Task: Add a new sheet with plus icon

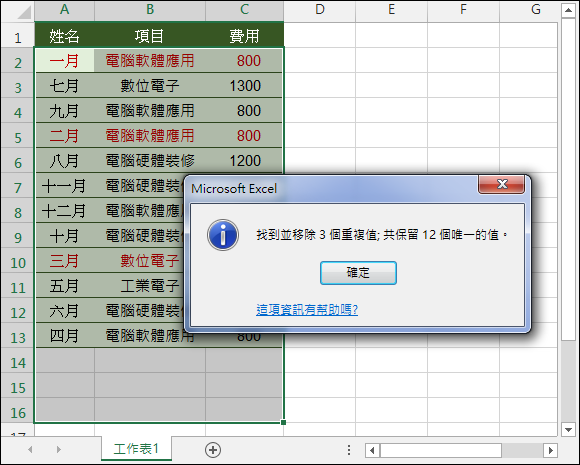Action: tap(213, 450)
